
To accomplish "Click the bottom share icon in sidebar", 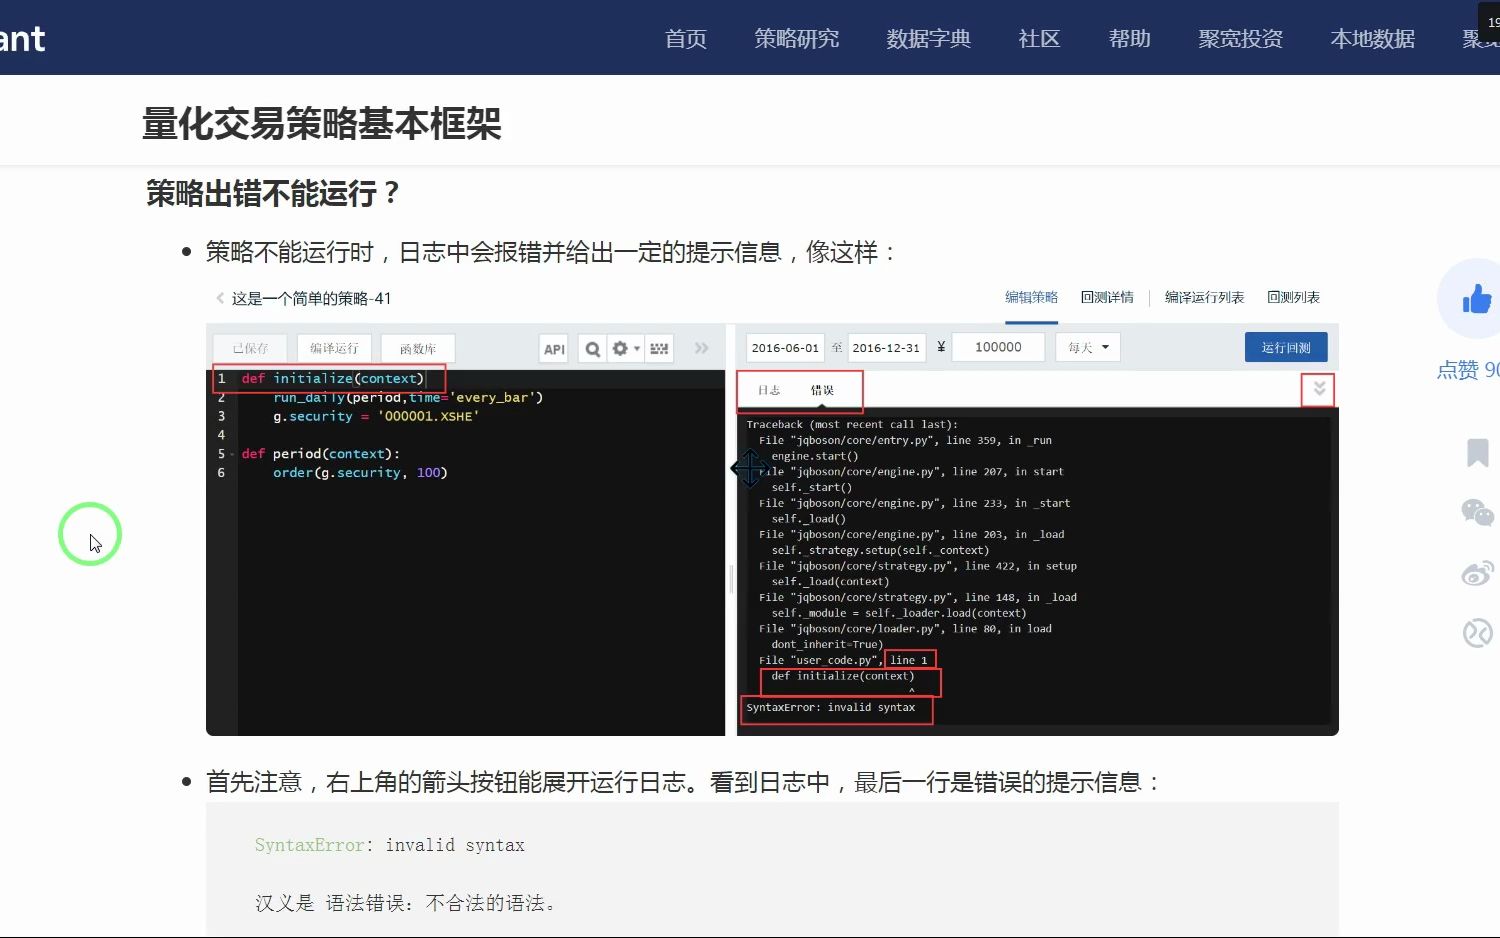I will (1477, 633).
